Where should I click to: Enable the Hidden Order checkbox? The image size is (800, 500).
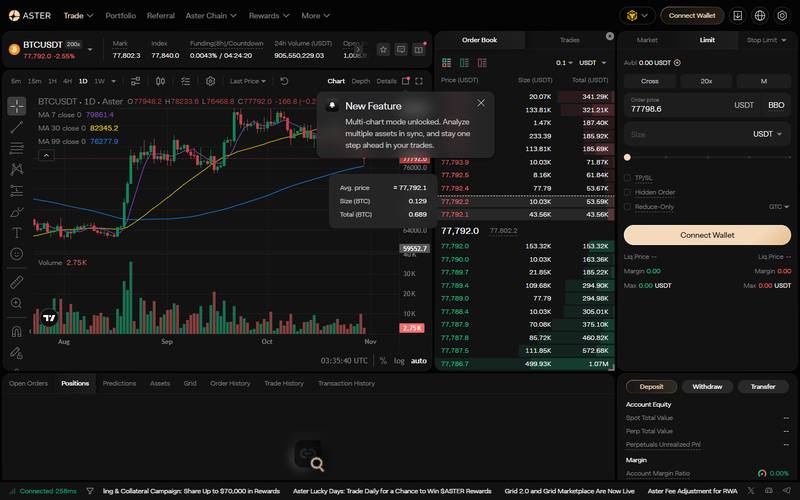click(x=628, y=192)
